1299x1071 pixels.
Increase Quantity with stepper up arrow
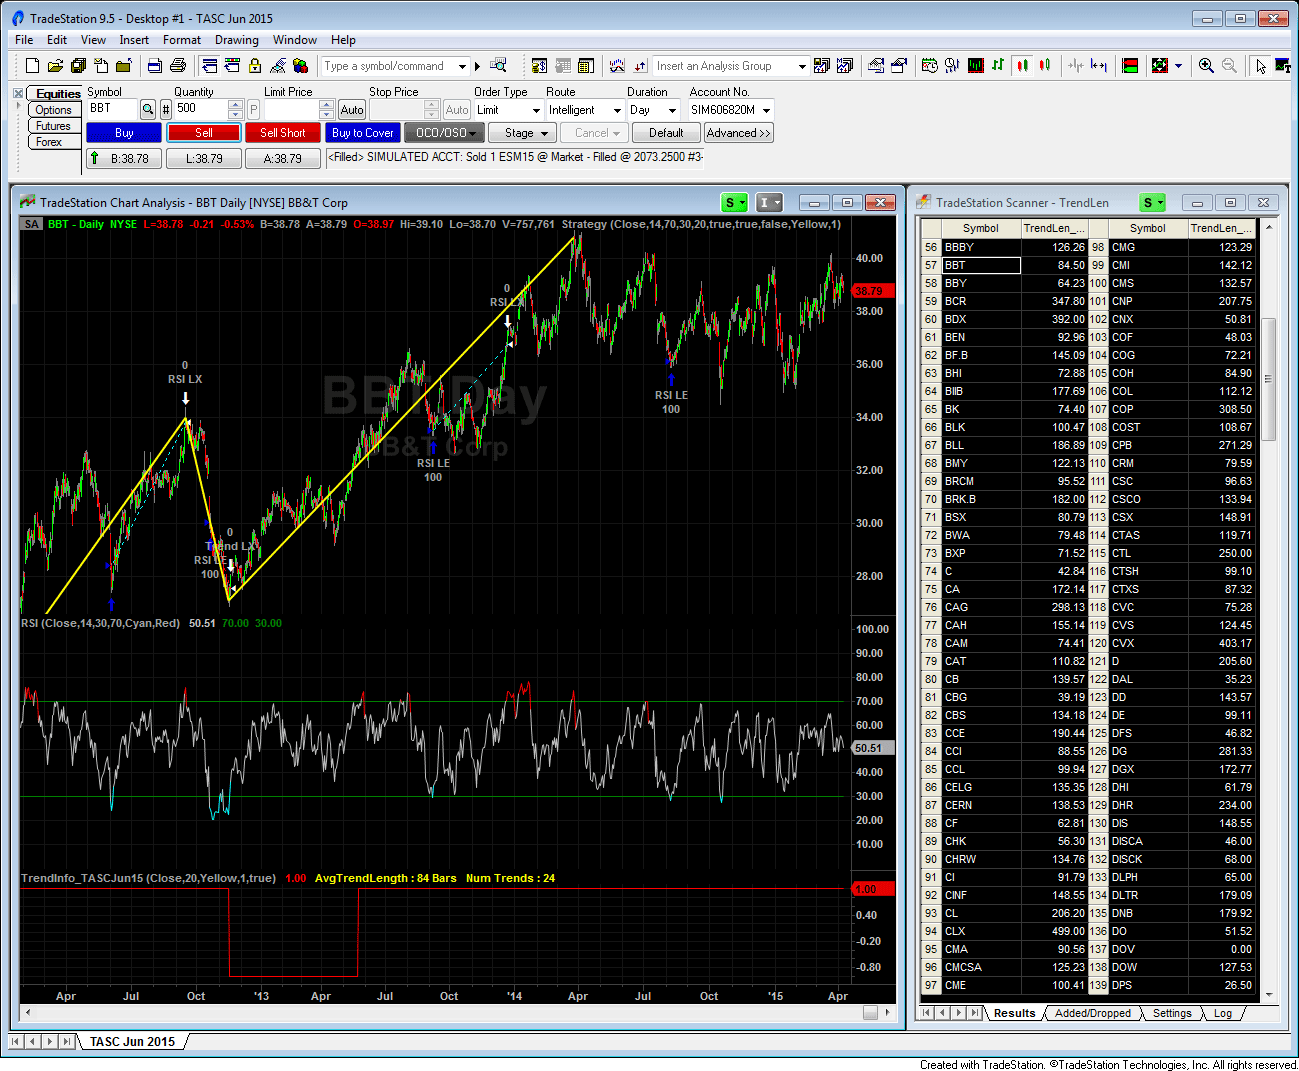pyautogui.click(x=236, y=105)
